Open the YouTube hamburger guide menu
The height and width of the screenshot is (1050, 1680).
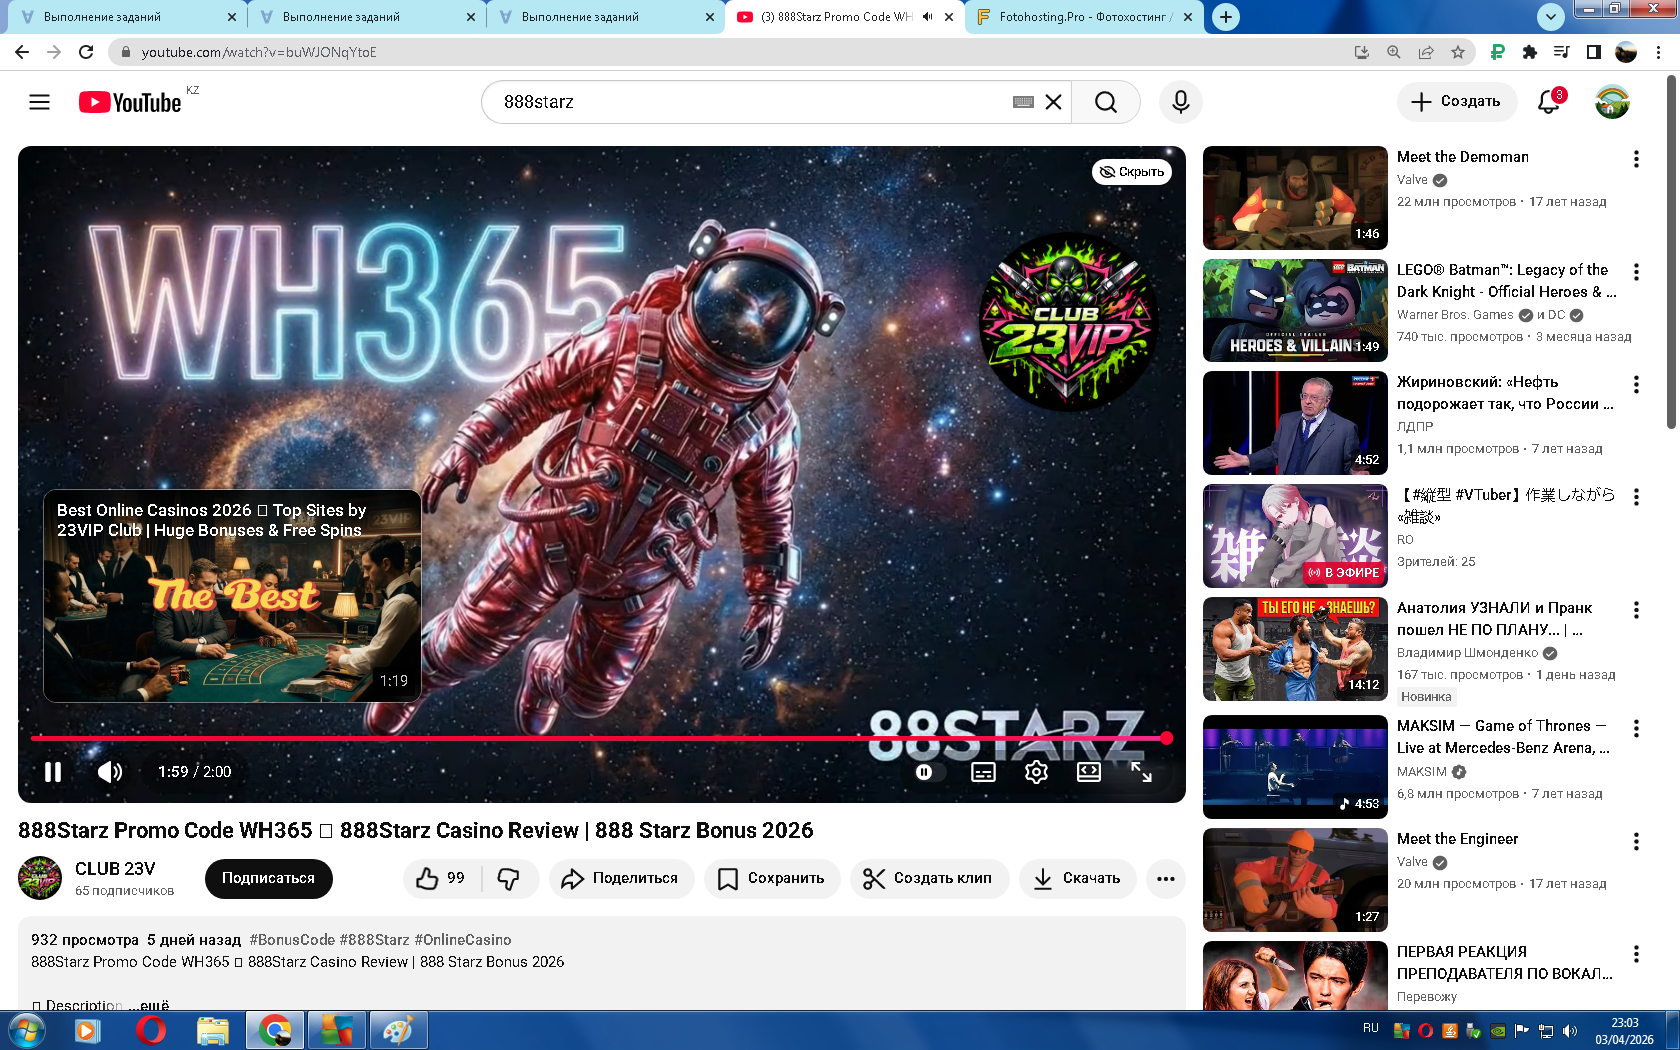click(x=39, y=102)
